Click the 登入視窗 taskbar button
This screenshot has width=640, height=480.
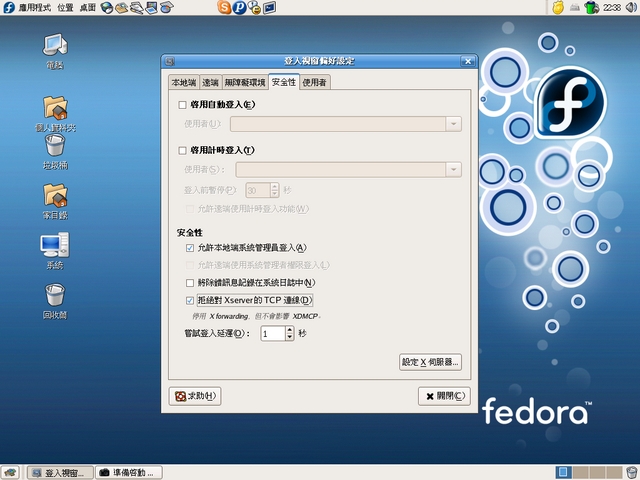[60, 473]
